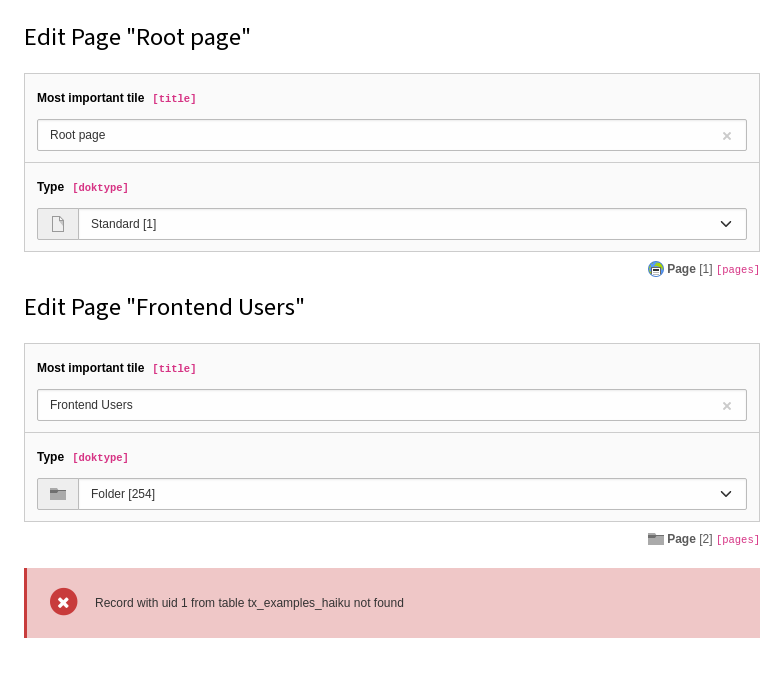Open the Standard [1] type dropdown

point(400,224)
